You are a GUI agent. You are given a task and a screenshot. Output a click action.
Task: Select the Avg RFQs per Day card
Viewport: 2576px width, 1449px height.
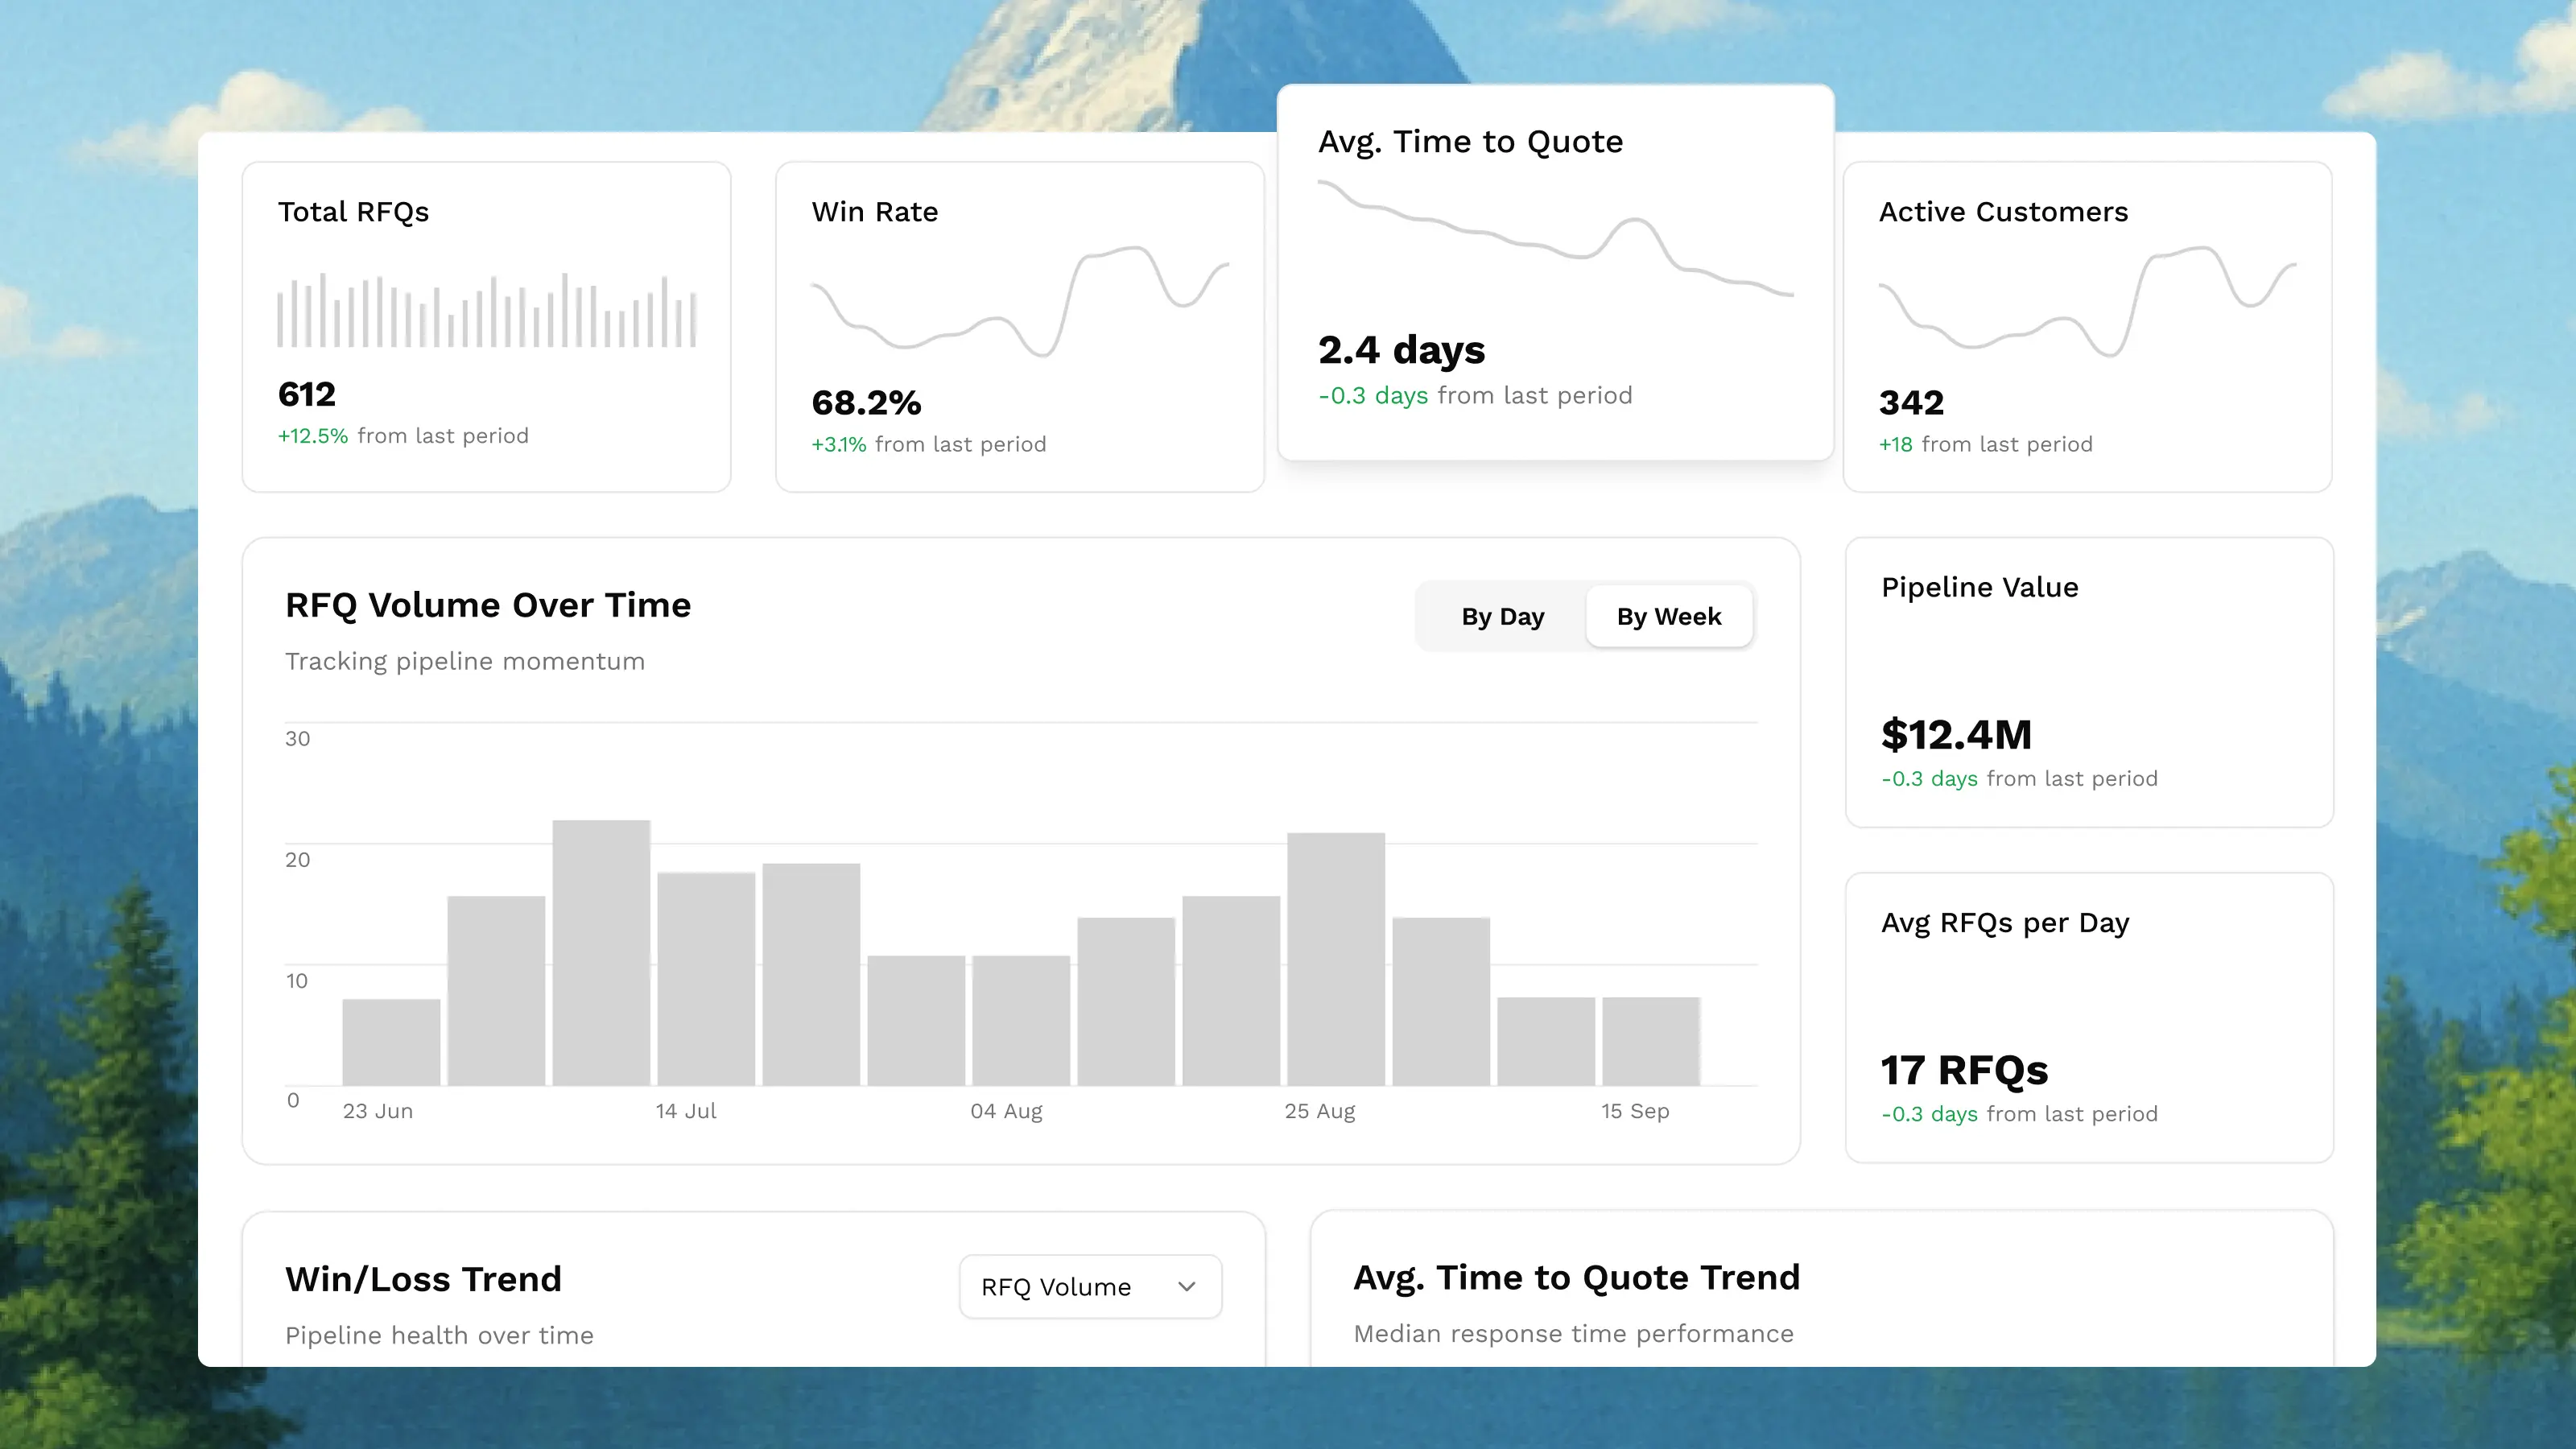[x=2088, y=1017]
